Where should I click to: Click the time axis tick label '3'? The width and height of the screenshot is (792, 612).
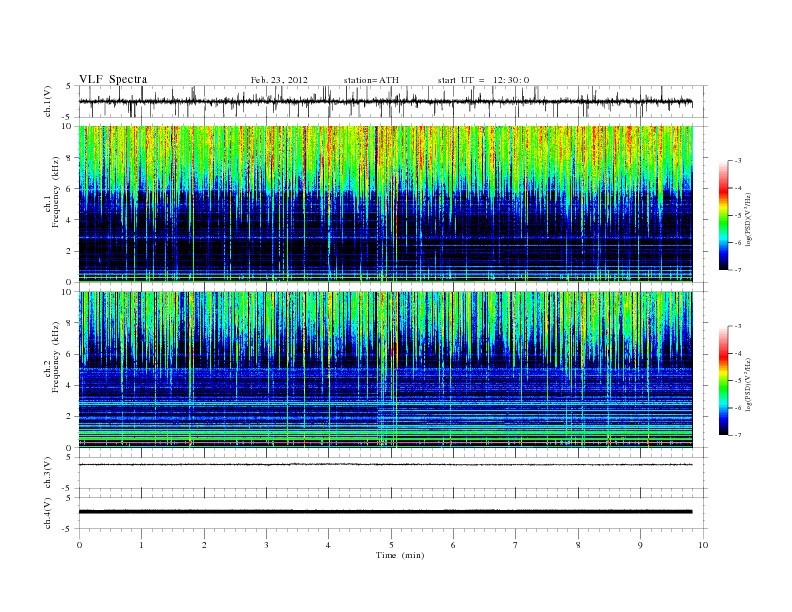pyautogui.click(x=266, y=545)
